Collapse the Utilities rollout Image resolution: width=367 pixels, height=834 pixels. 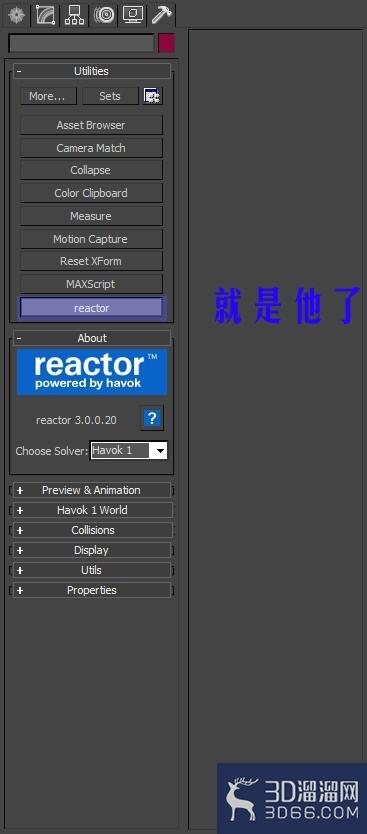pos(91,71)
